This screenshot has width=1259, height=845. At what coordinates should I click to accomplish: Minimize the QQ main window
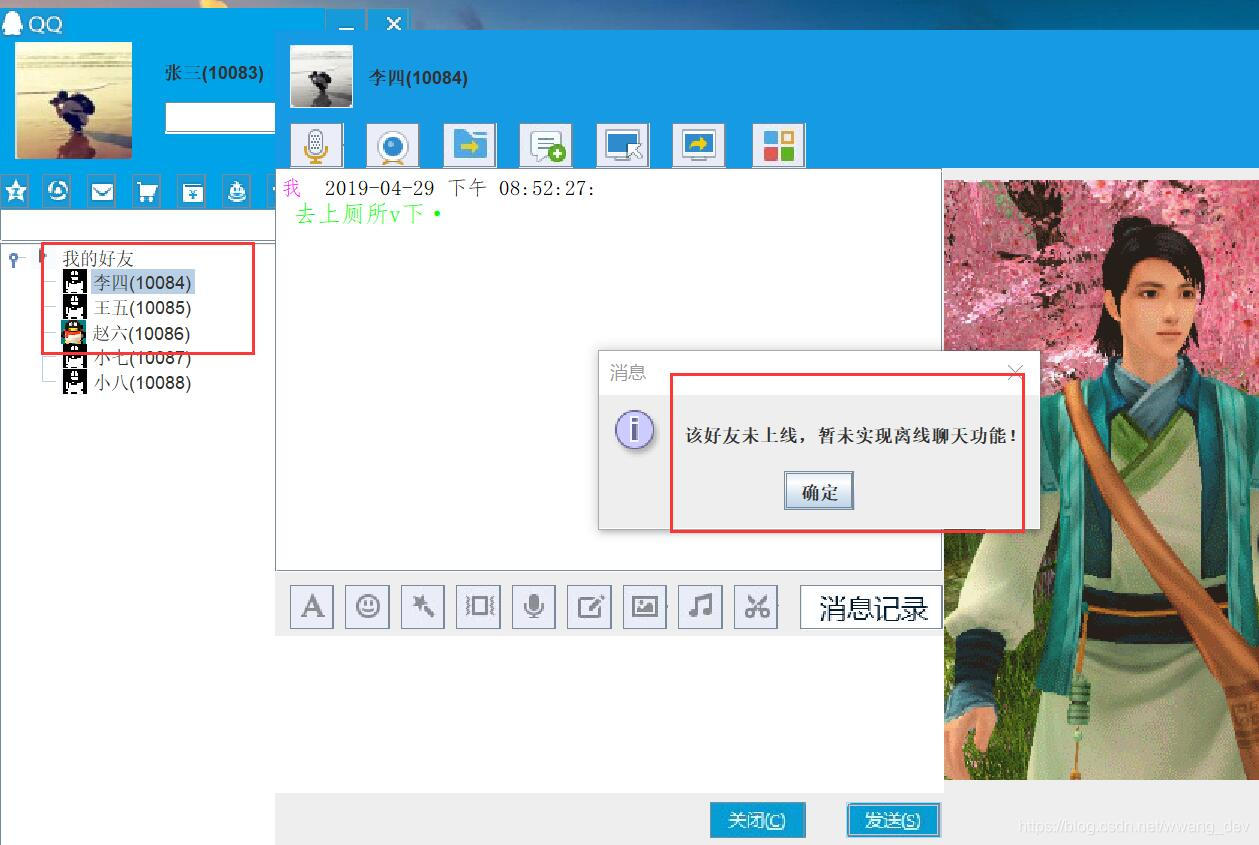pos(345,23)
